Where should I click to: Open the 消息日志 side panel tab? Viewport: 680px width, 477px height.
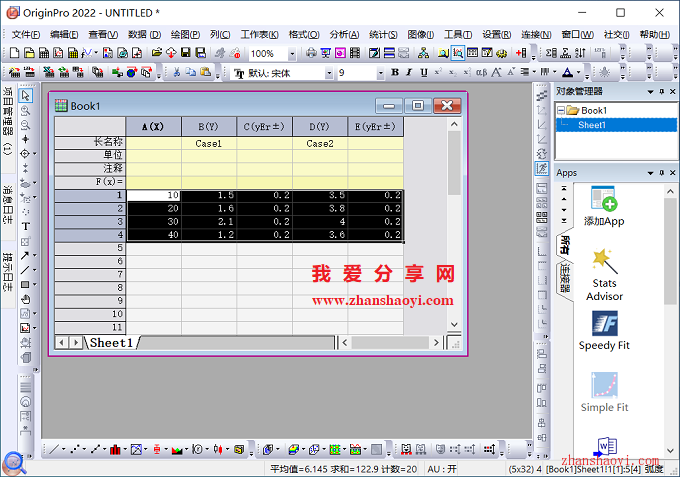click(8, 204)
